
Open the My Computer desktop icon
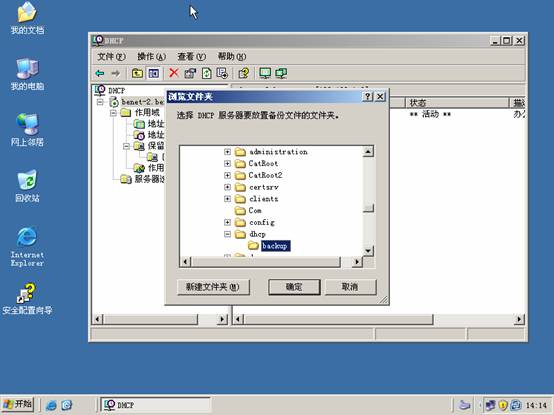[x=27, y=74]
